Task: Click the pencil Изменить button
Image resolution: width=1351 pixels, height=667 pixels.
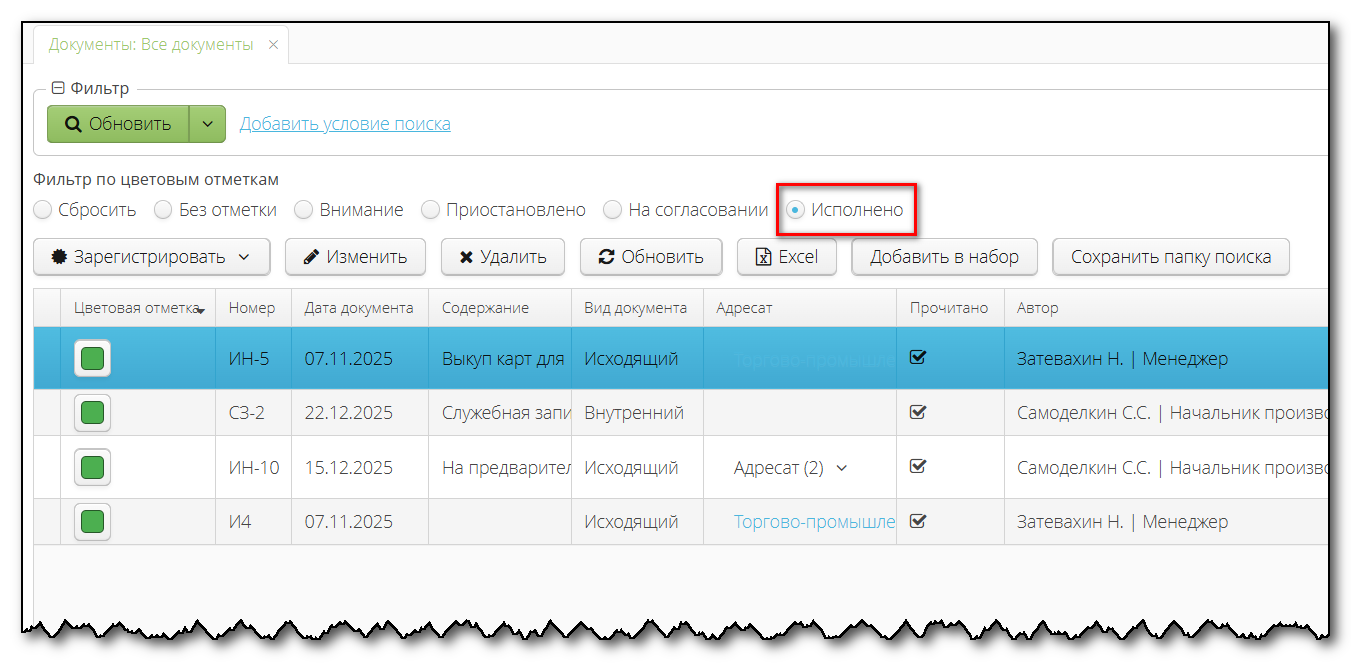Action: pyautogui.click(x=355, y=257)
